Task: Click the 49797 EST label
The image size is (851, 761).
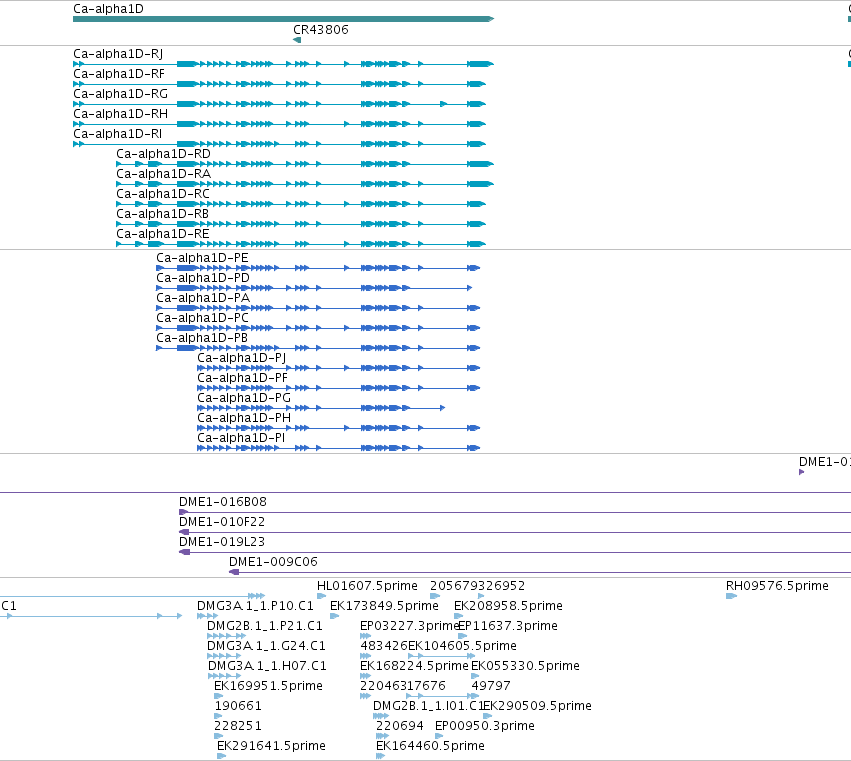Action: point(491,687)
